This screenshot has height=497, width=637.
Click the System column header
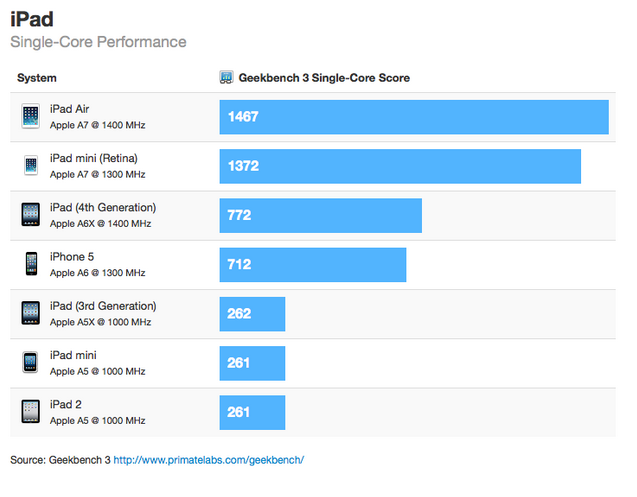click(37, 78)
